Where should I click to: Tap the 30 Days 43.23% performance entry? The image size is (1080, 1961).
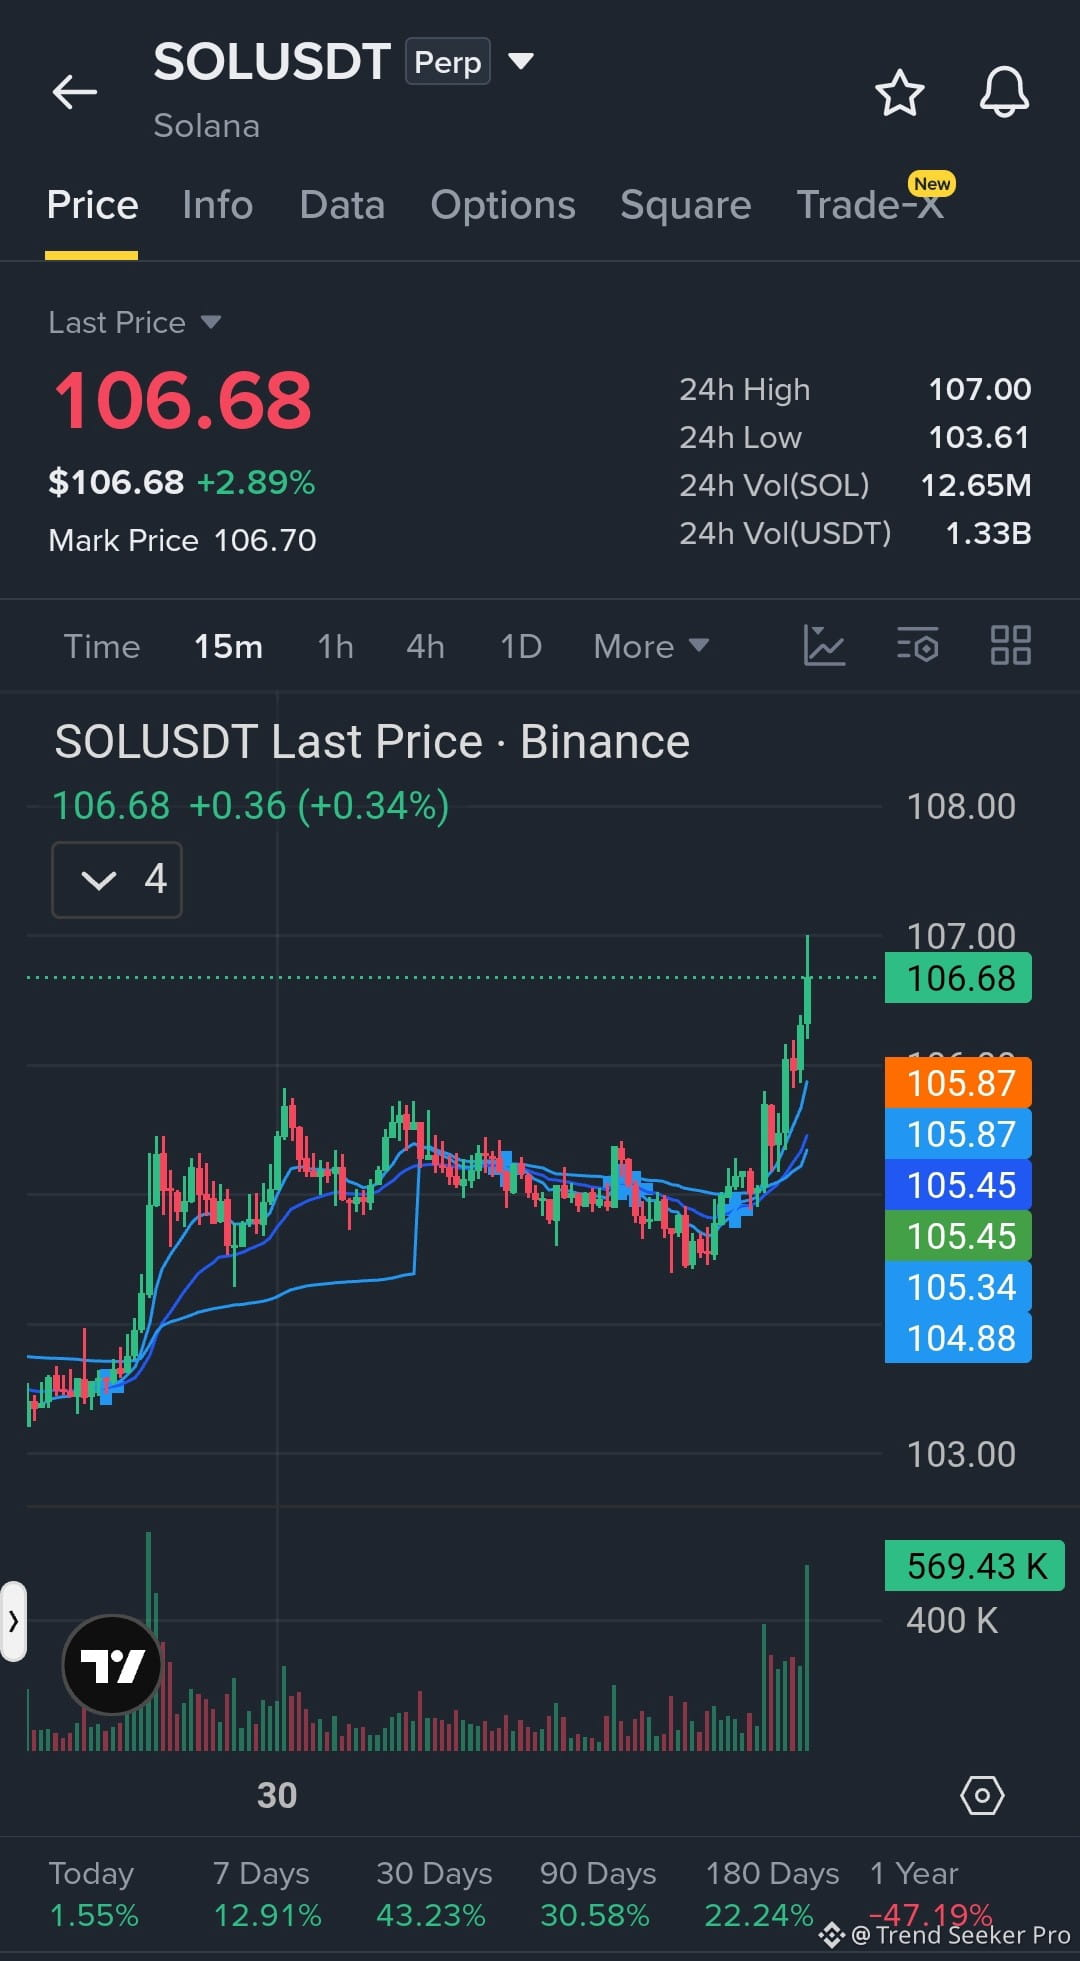[x=433, y=1894]
